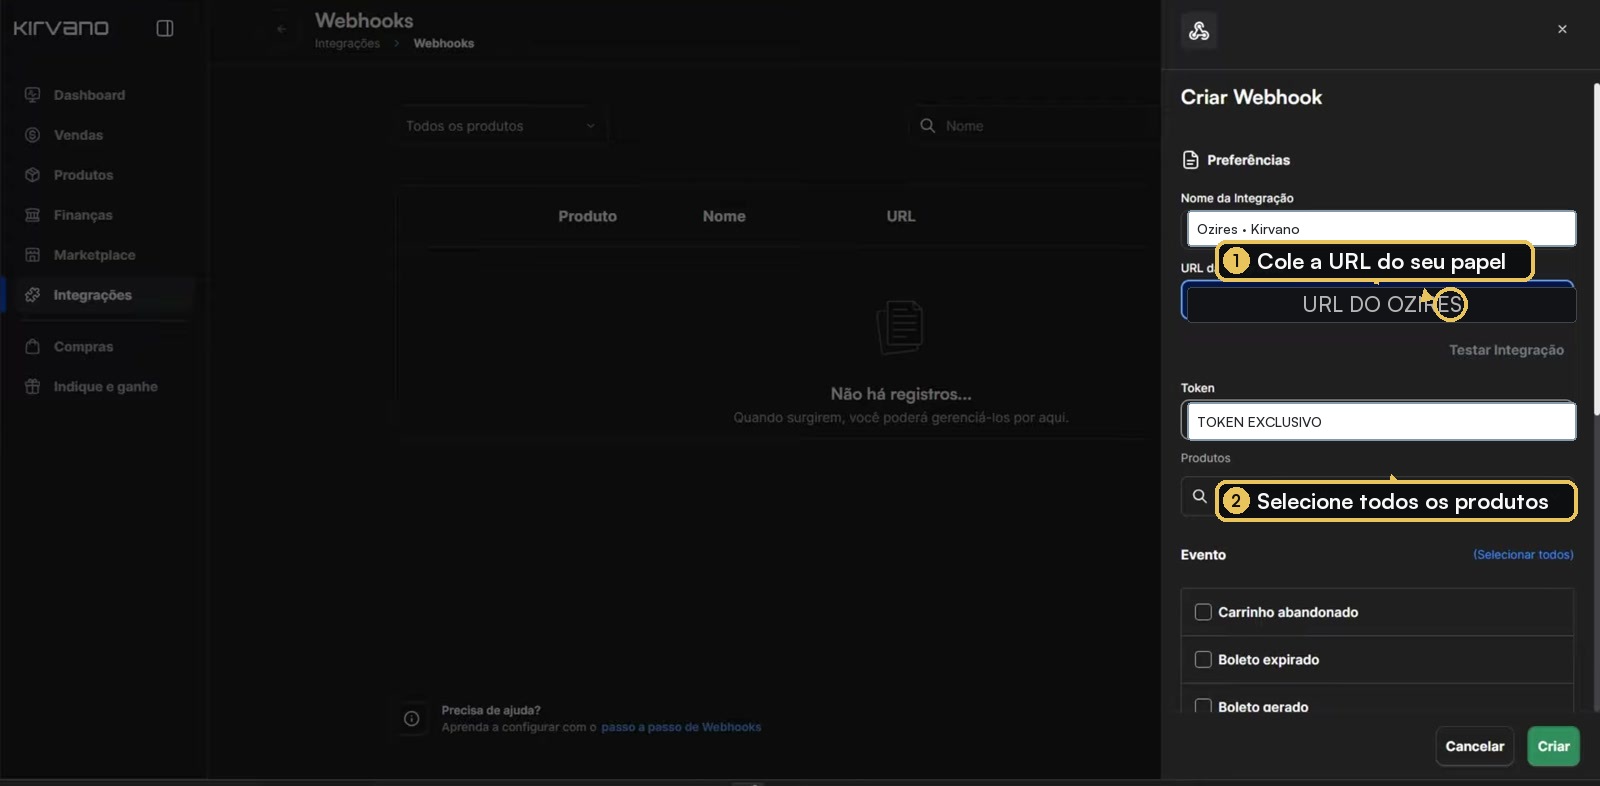Click the help info icon

(412, 718)
